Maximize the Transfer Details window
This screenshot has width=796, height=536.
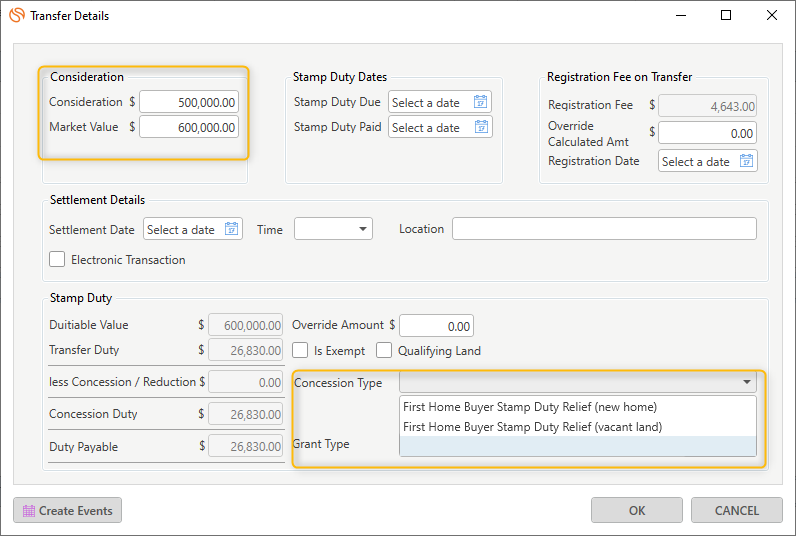[726, 15]
